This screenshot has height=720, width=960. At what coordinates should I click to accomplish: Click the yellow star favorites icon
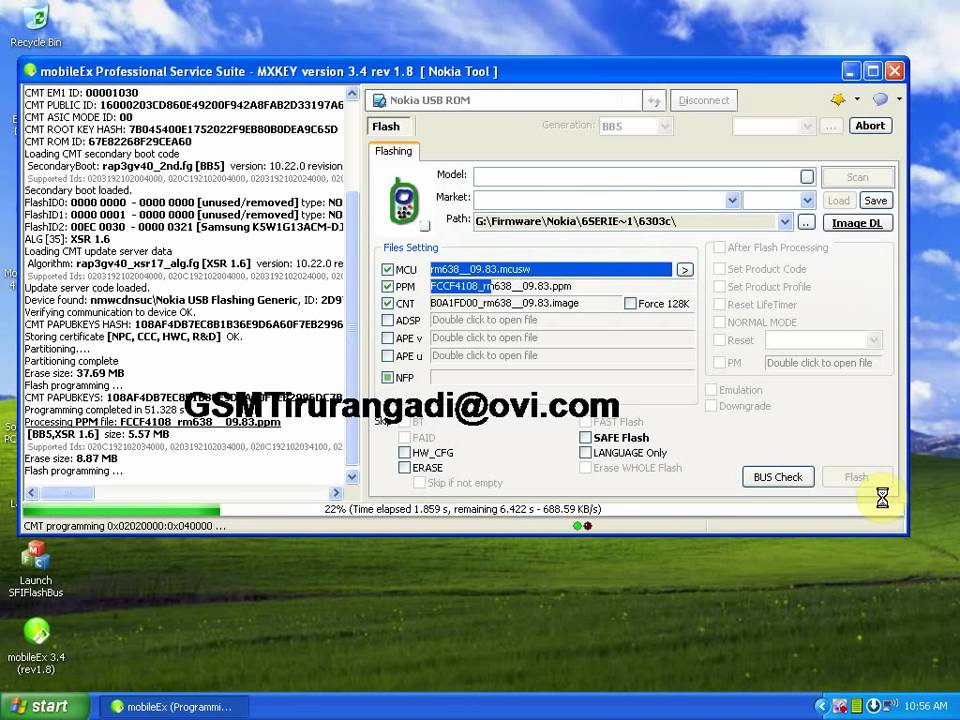pos(838,99)
